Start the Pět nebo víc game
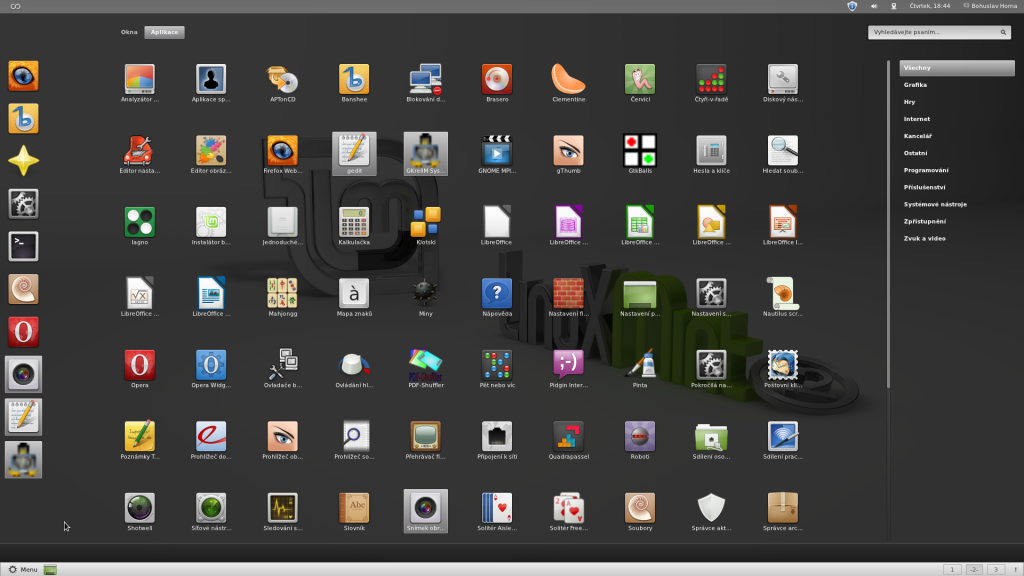 coord(497,368)
